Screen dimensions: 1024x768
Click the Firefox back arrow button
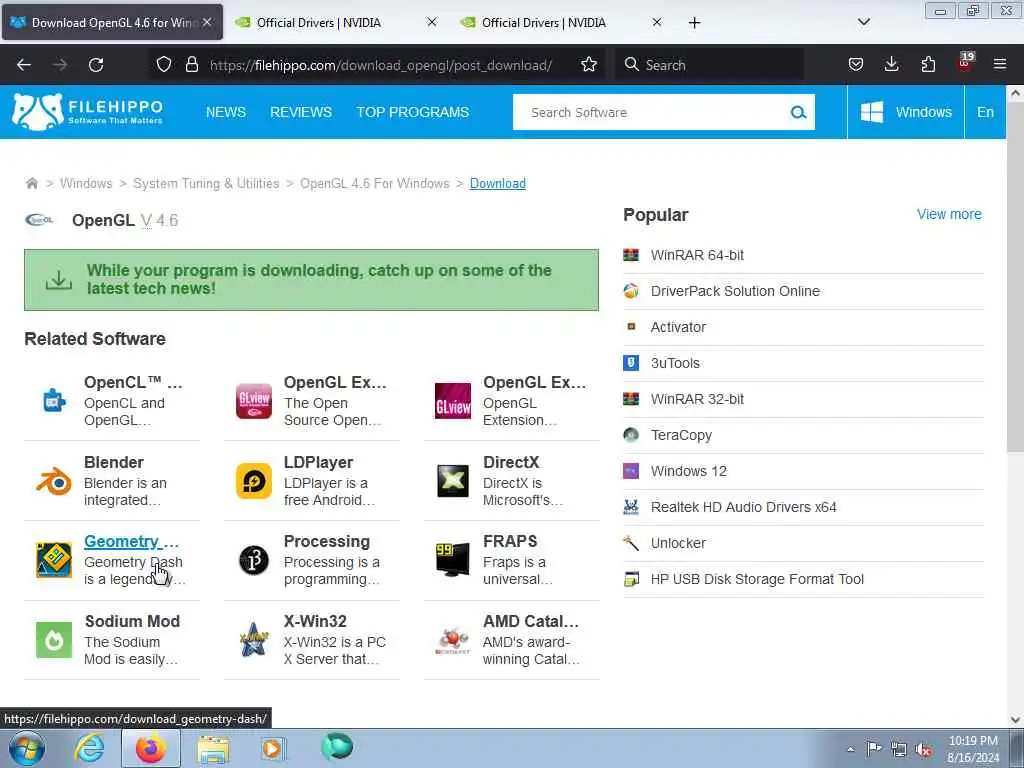click(24, 65)
